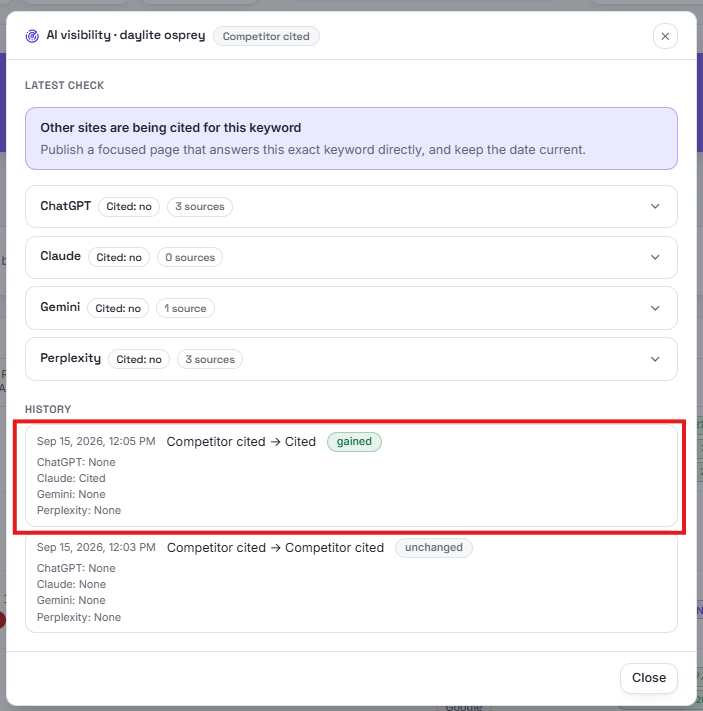Click ChatGPT 'Cited: no' badge

(x=129, y=207)
